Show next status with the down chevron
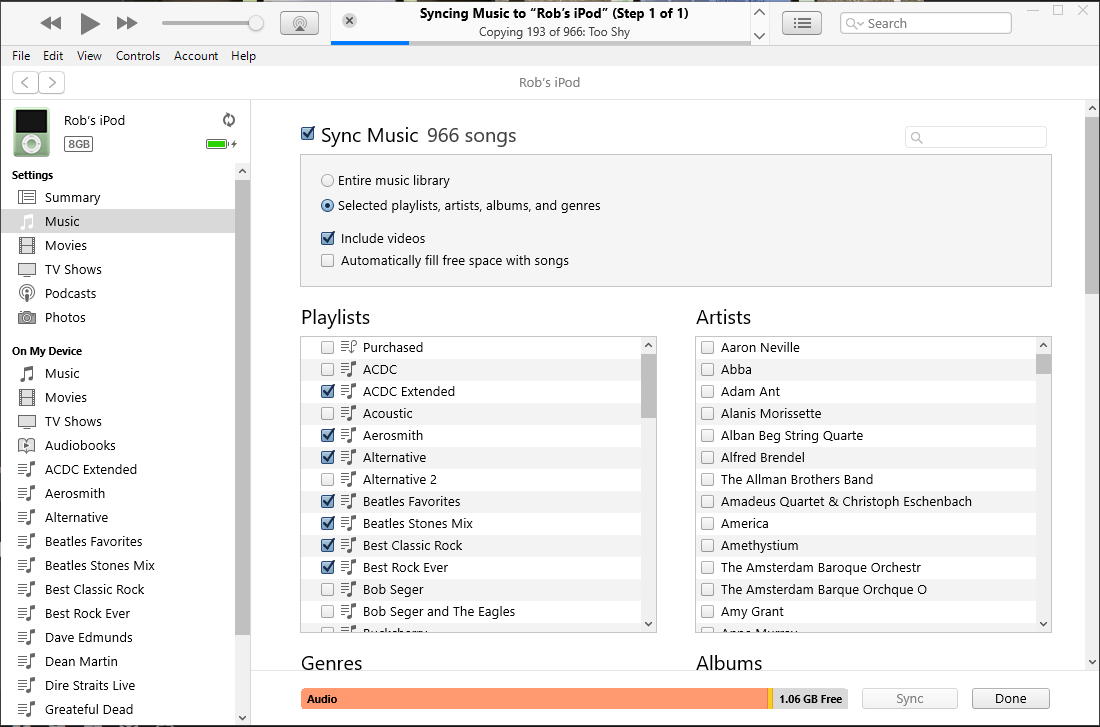Image resolution: width=1100 pixels, height=727 pixels. tap(759, 35)
